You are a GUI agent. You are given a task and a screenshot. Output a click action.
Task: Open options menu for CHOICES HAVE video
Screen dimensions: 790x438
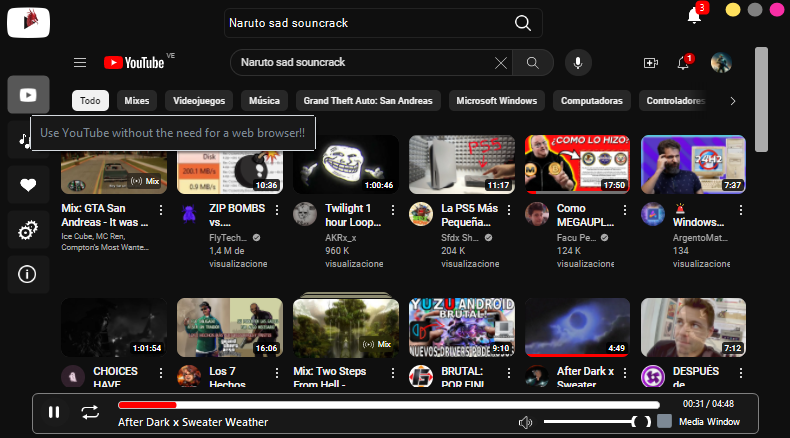(x=161, y=373)
